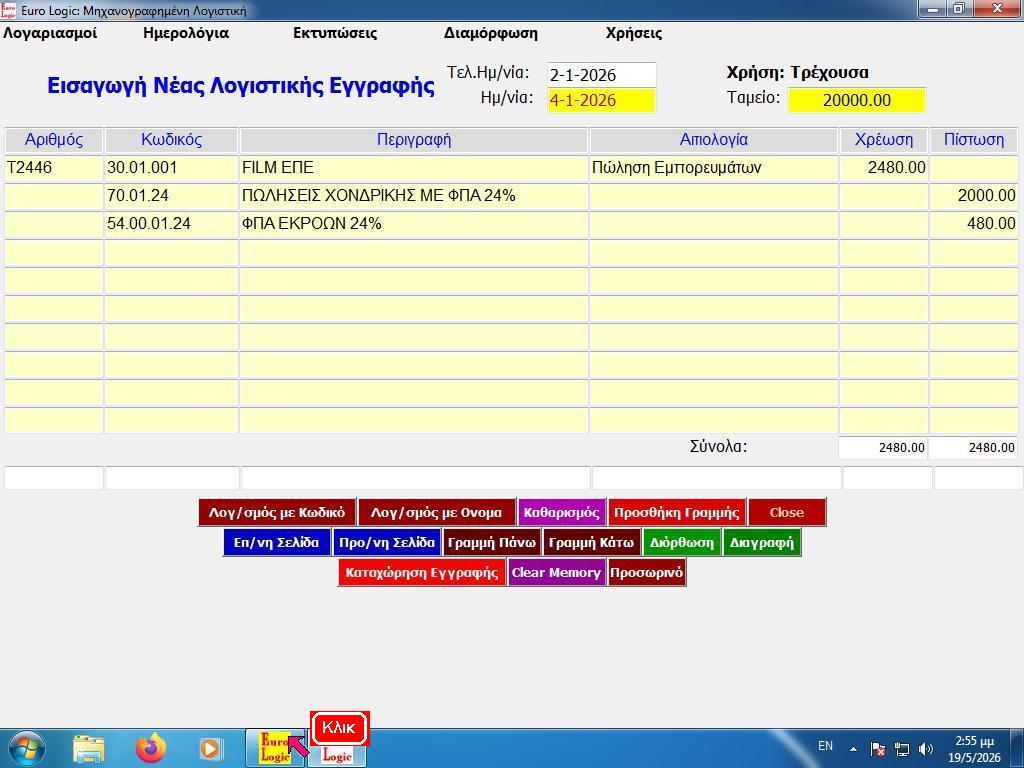1024x768 pixels.
Task: Open the Λογαριασμοί menu
Action: (x=50, y=33)
